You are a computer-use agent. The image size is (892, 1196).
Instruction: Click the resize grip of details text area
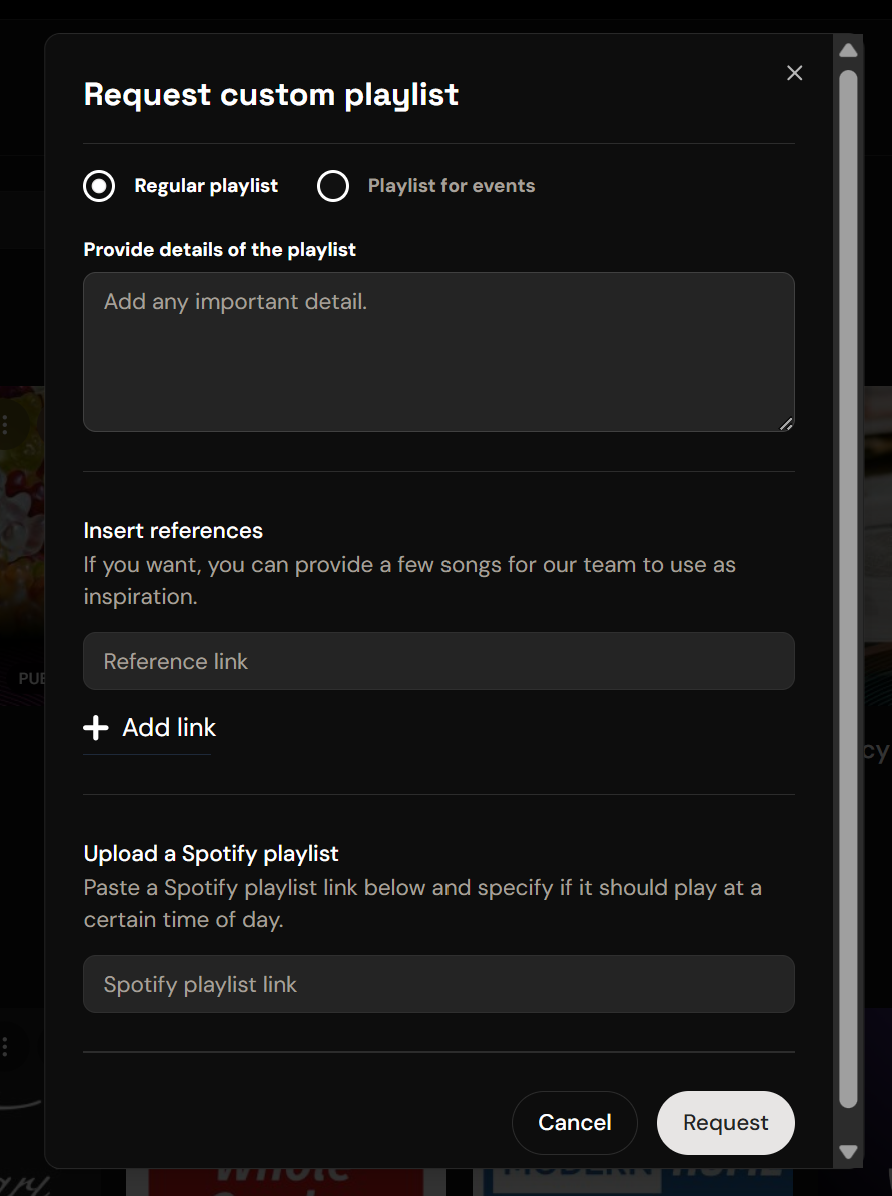click(x=786, y=424)
